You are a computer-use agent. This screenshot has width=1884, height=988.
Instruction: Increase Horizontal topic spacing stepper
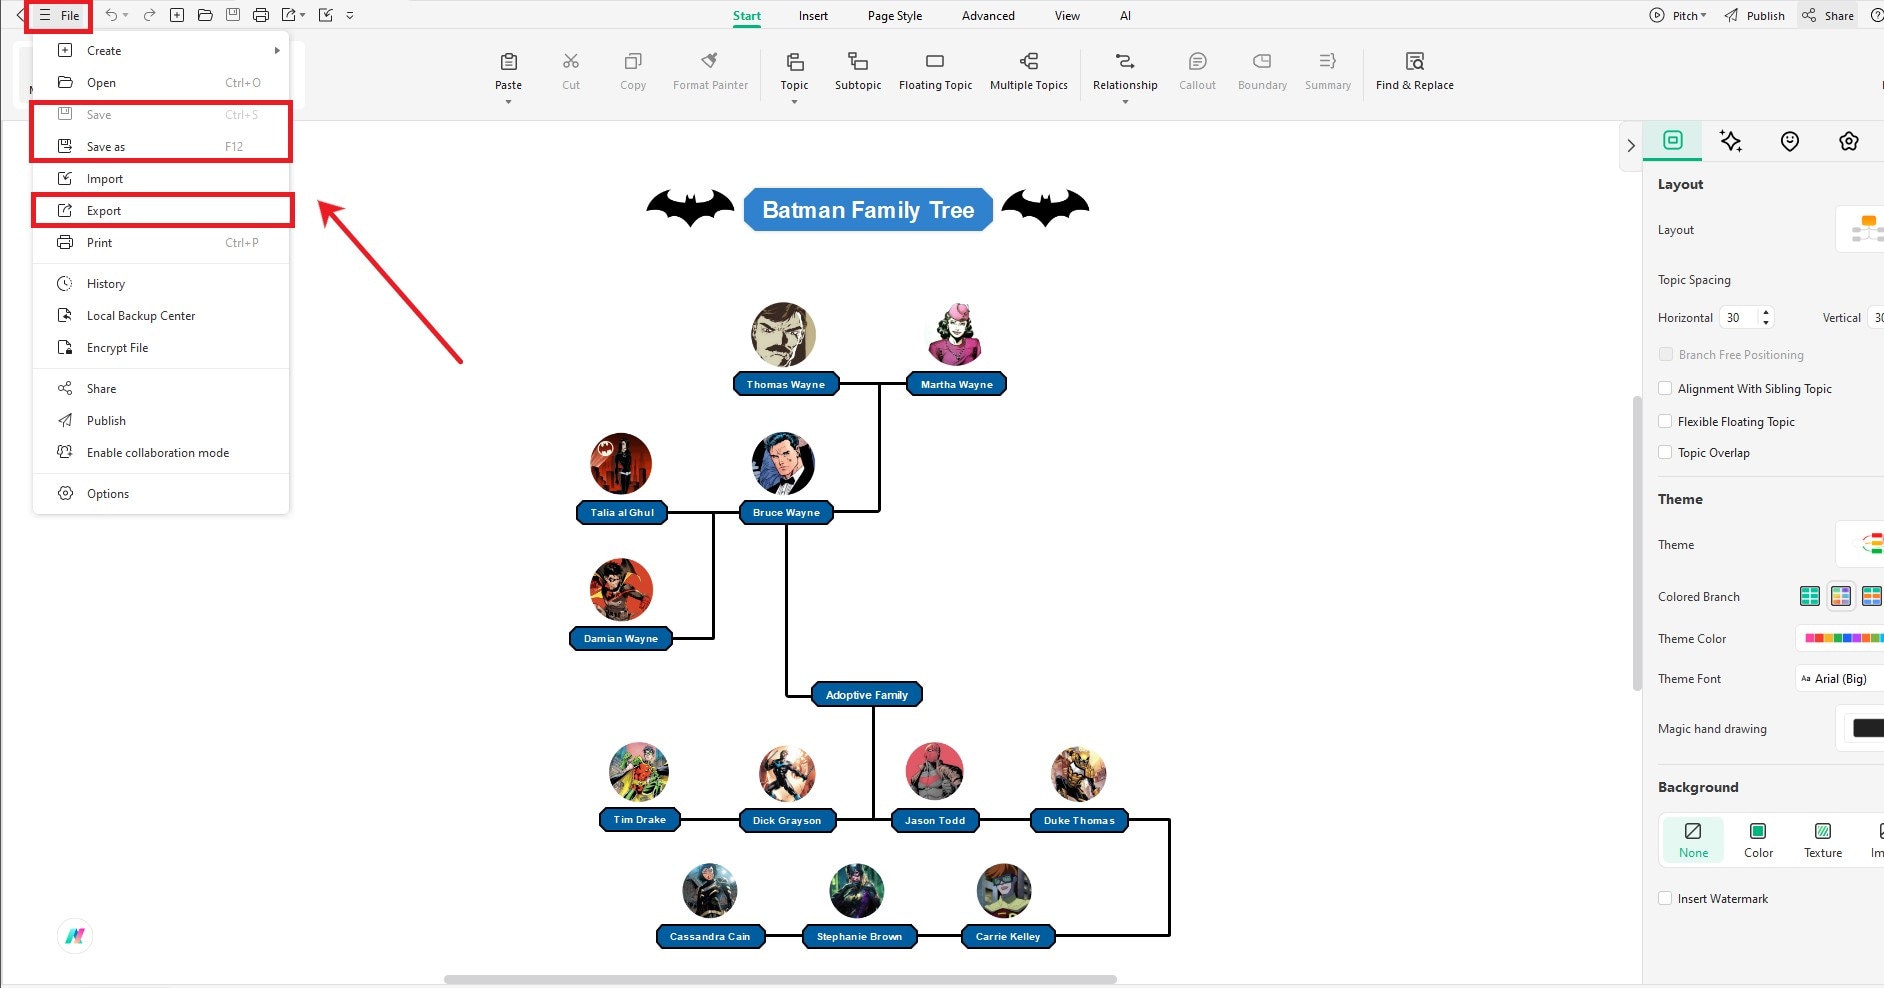(1766, 312)
